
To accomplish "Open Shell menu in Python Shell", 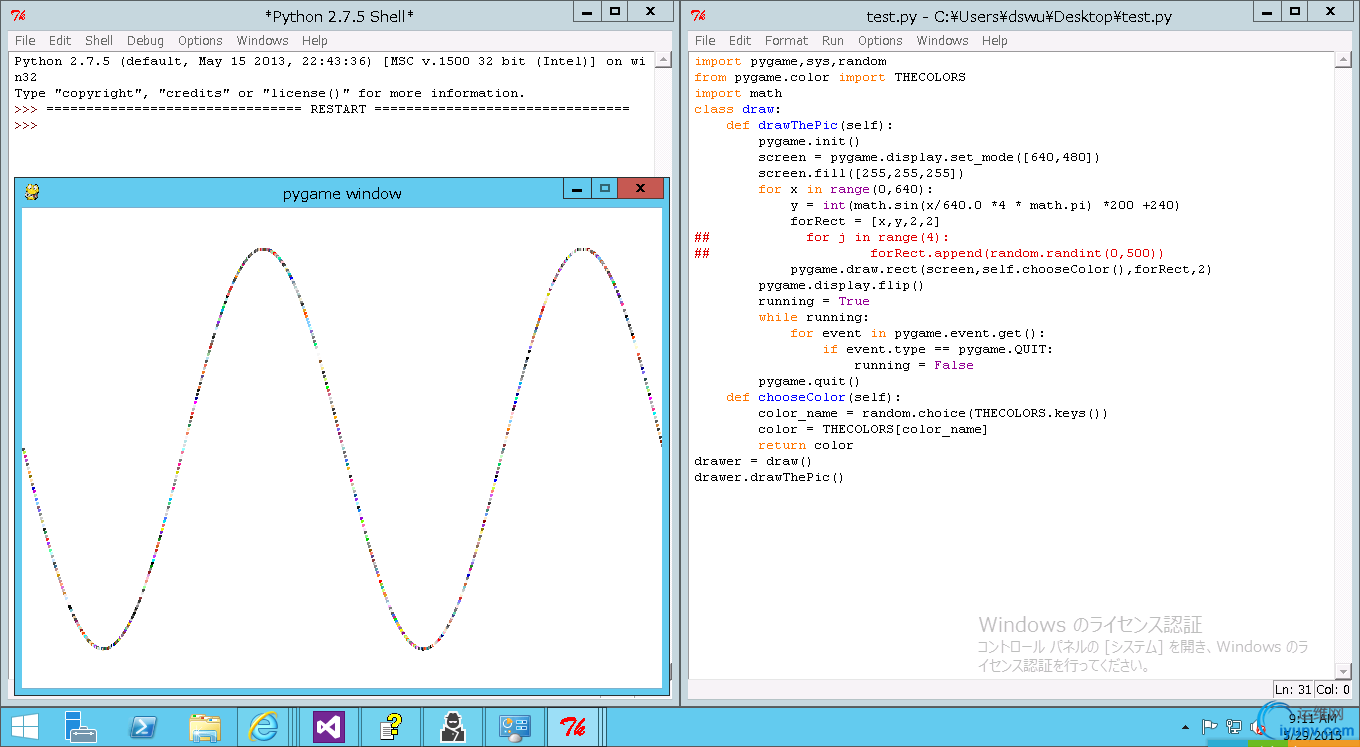I will coord(99,41).
